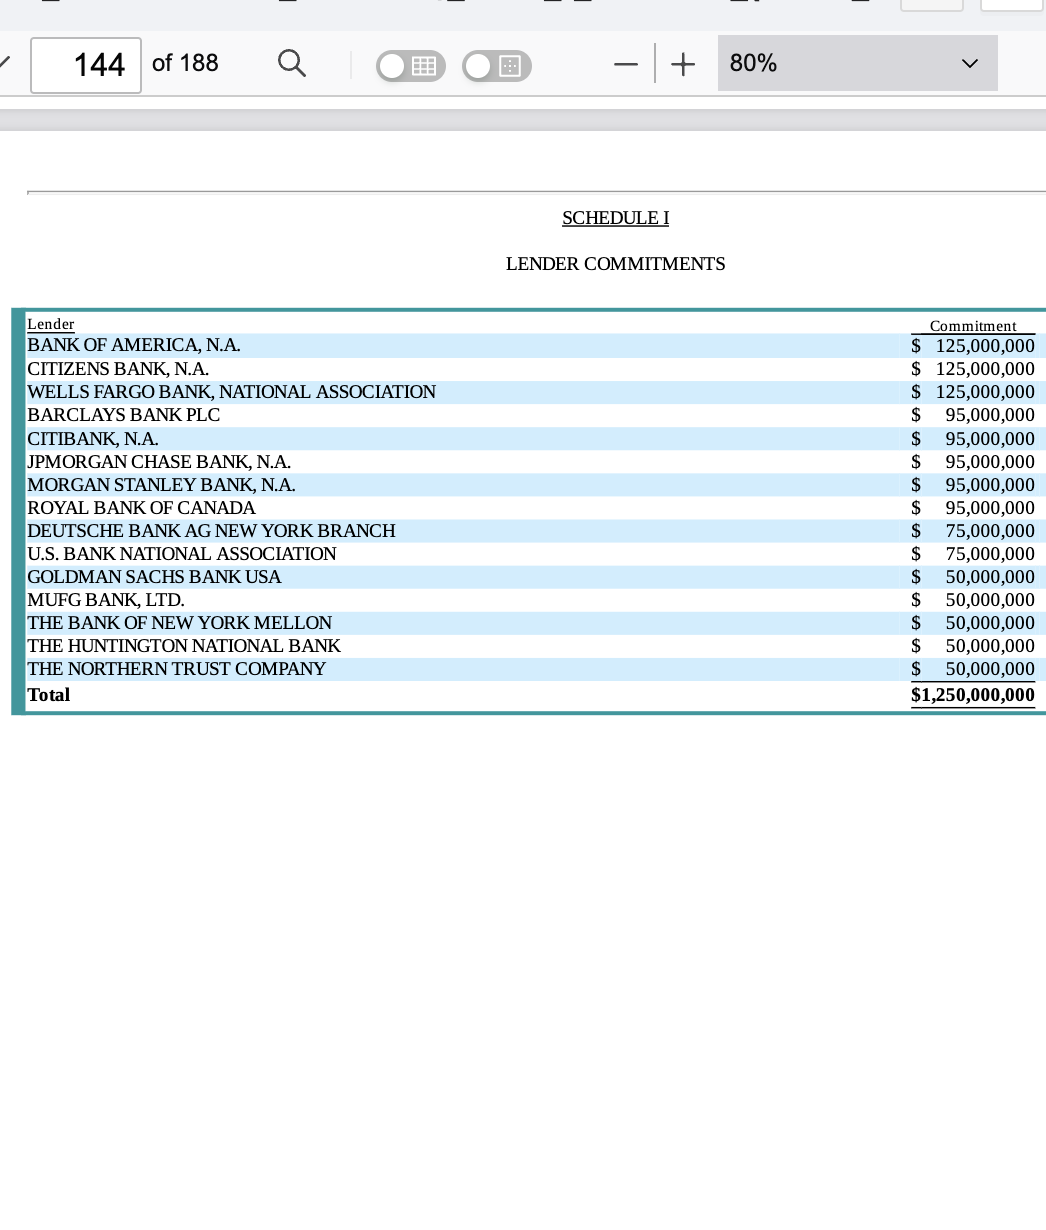
Task: Click MUFG Bank's 50,000,000 commitment
Action: (990, 600)
